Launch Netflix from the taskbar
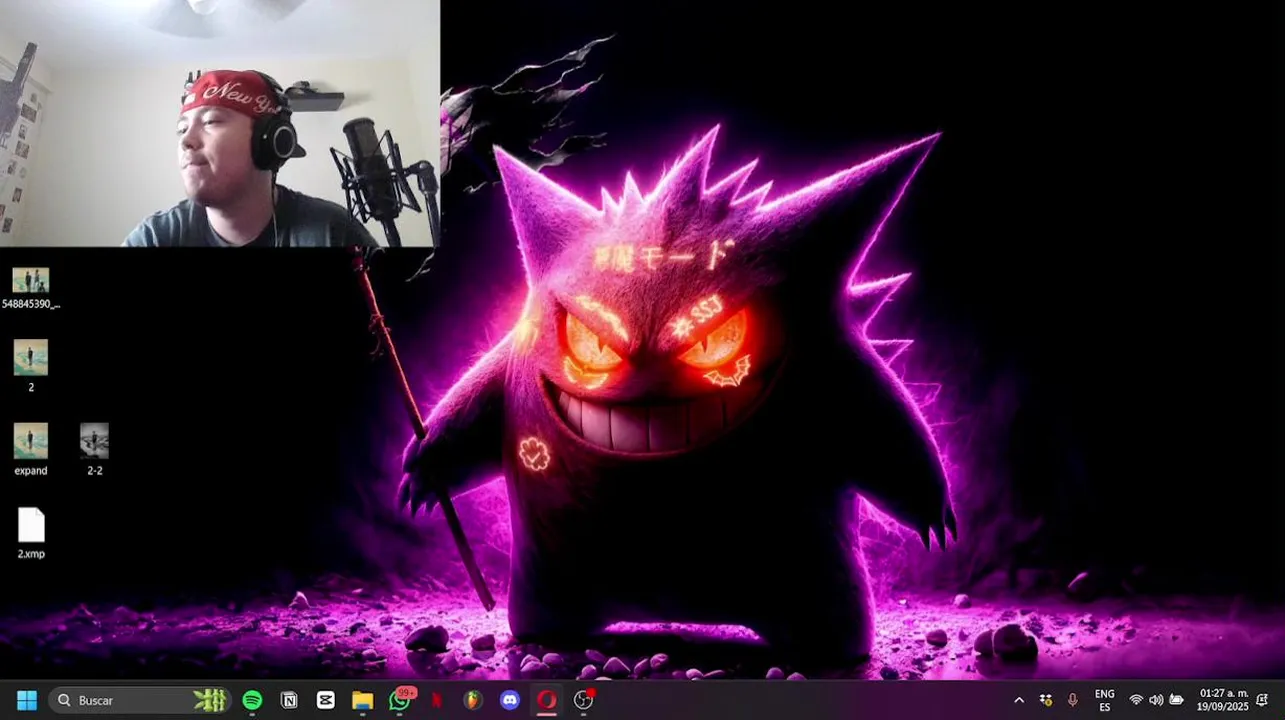This screenshot has width=1285, height=720. pyautogui.click(x=437, y=700)
